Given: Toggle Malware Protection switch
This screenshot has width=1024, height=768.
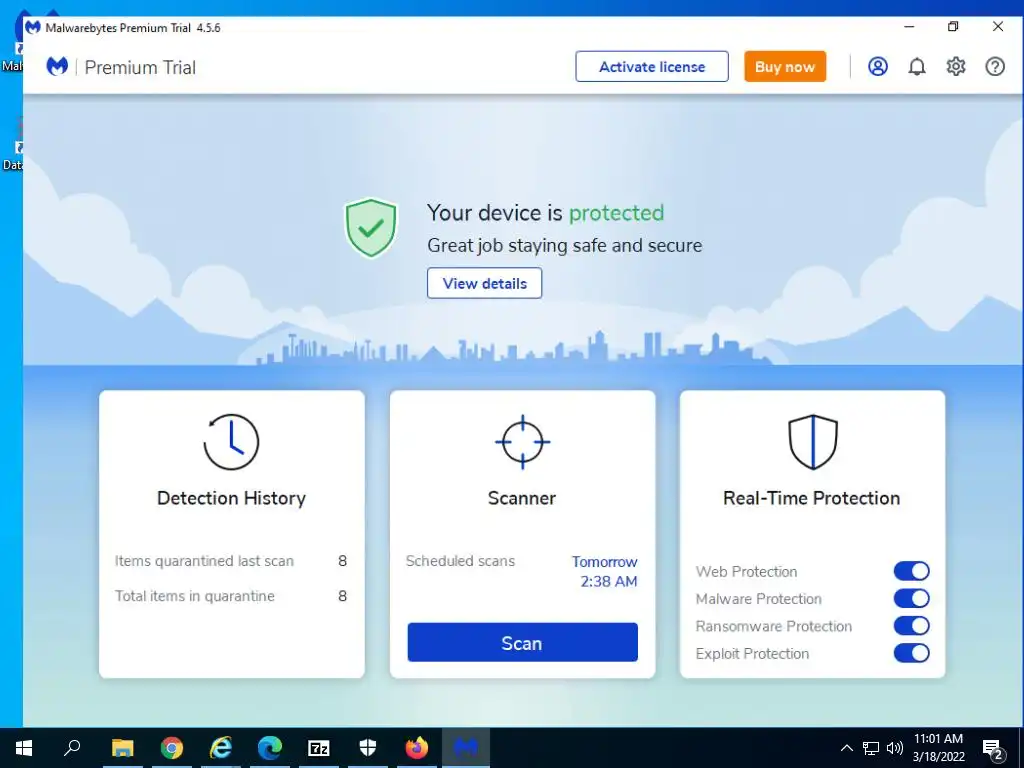Looking at the screenshot, I should pos(912,599).
